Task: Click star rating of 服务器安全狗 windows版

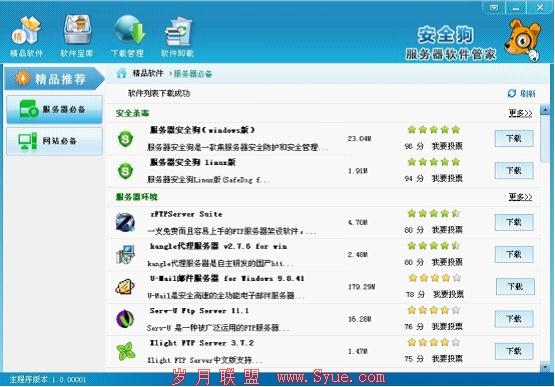Action: [x=433, y=130]
